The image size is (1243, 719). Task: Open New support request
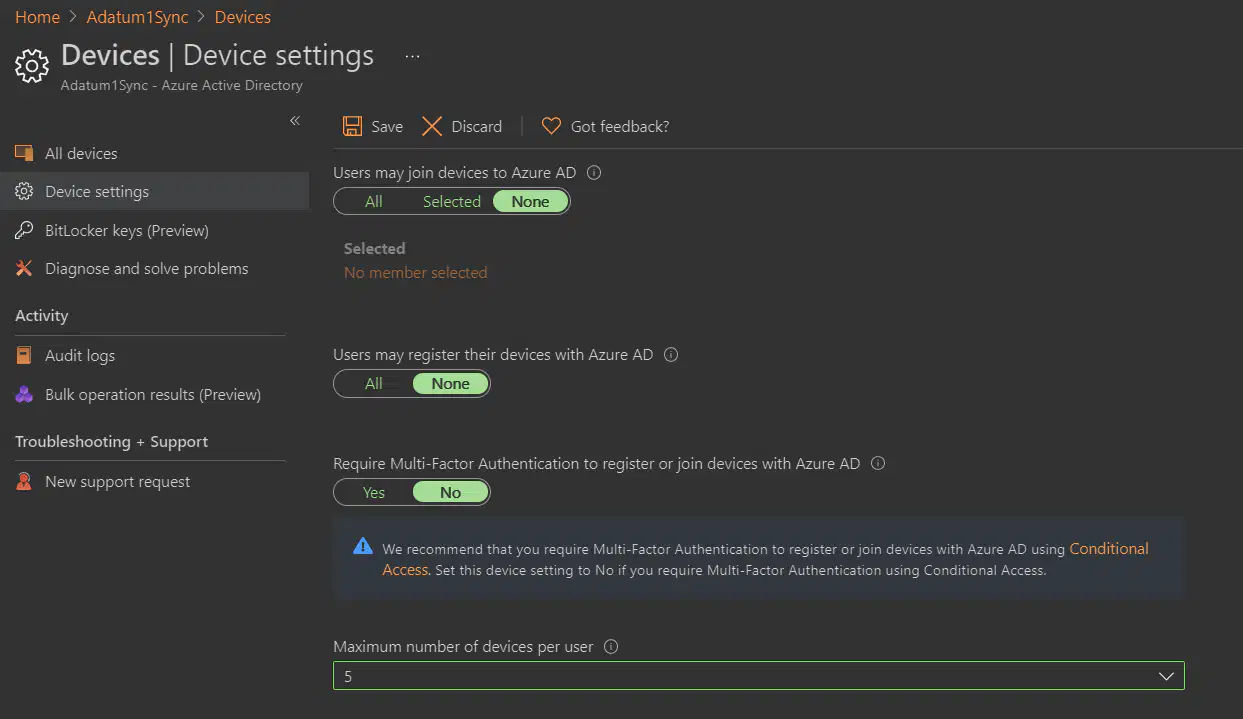tap(155, 481)
